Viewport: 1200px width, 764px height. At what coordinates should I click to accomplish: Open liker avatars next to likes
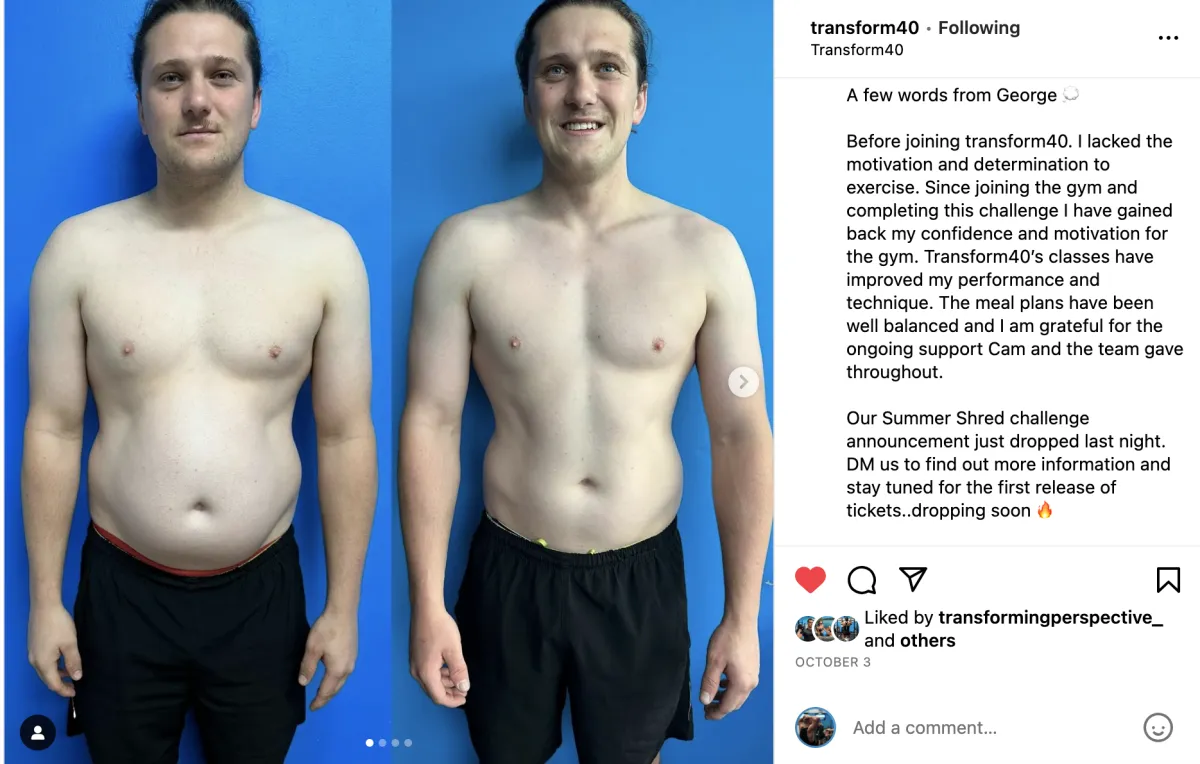coord(827,629)
